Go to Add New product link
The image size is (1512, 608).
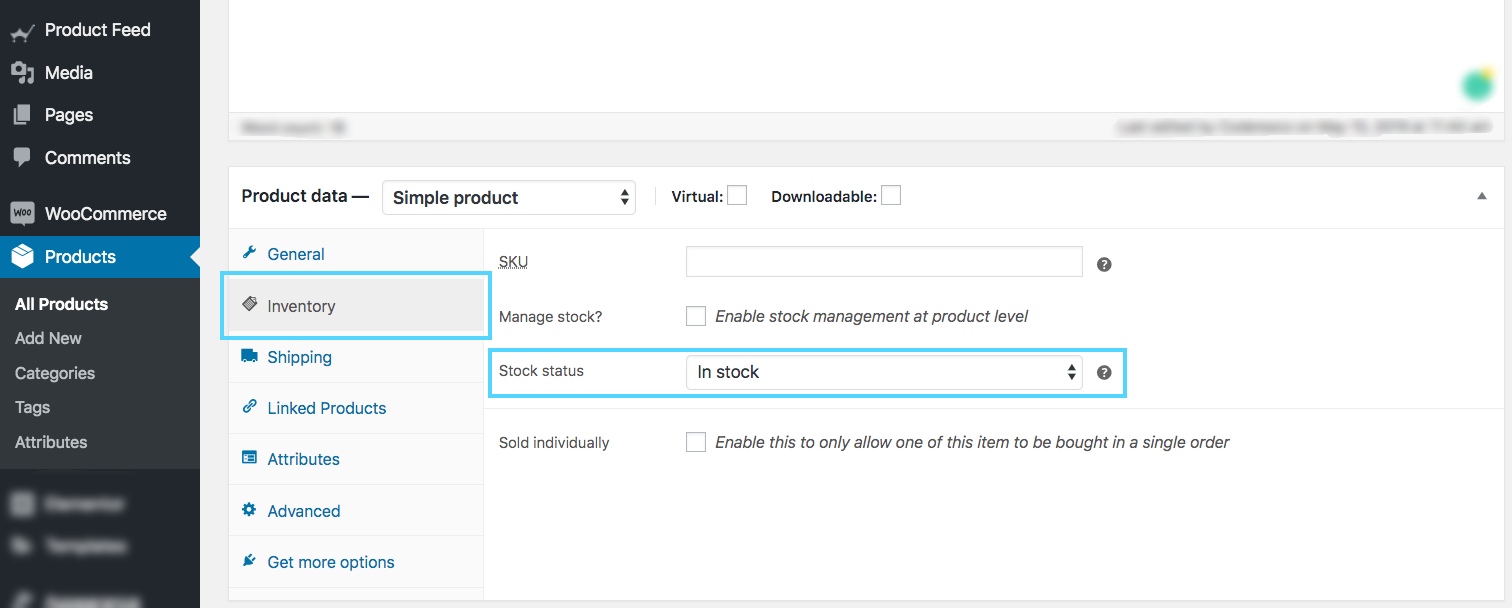click(48, 338)
